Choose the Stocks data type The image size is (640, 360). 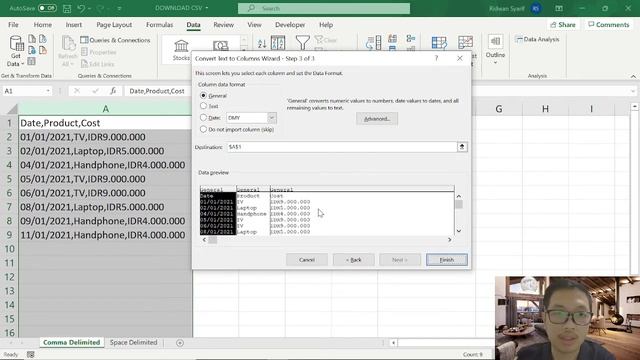(181, 50)
